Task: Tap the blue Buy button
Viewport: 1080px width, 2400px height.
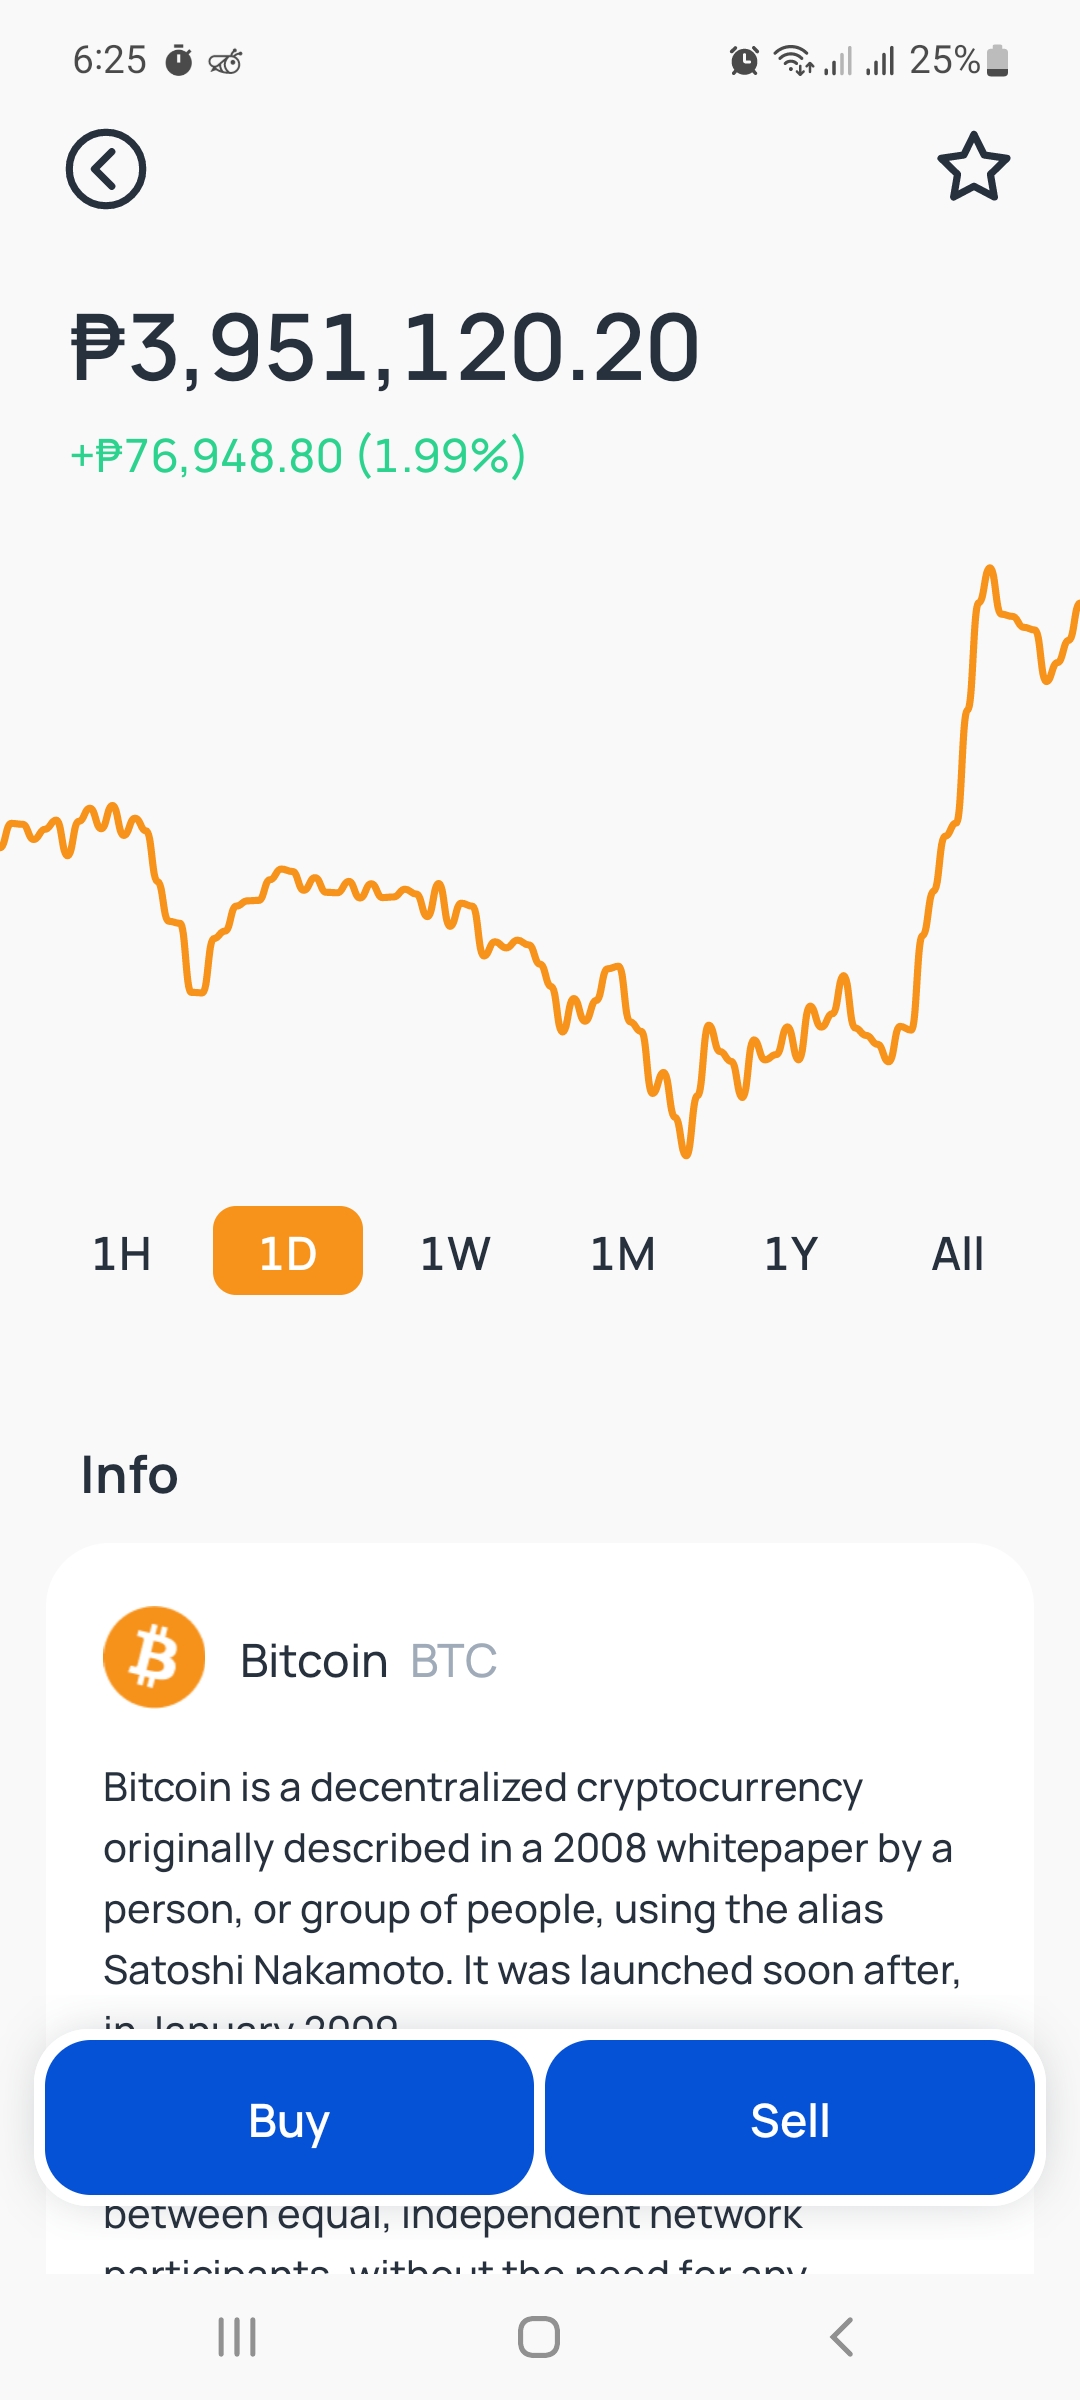Action: (289, 2117)
